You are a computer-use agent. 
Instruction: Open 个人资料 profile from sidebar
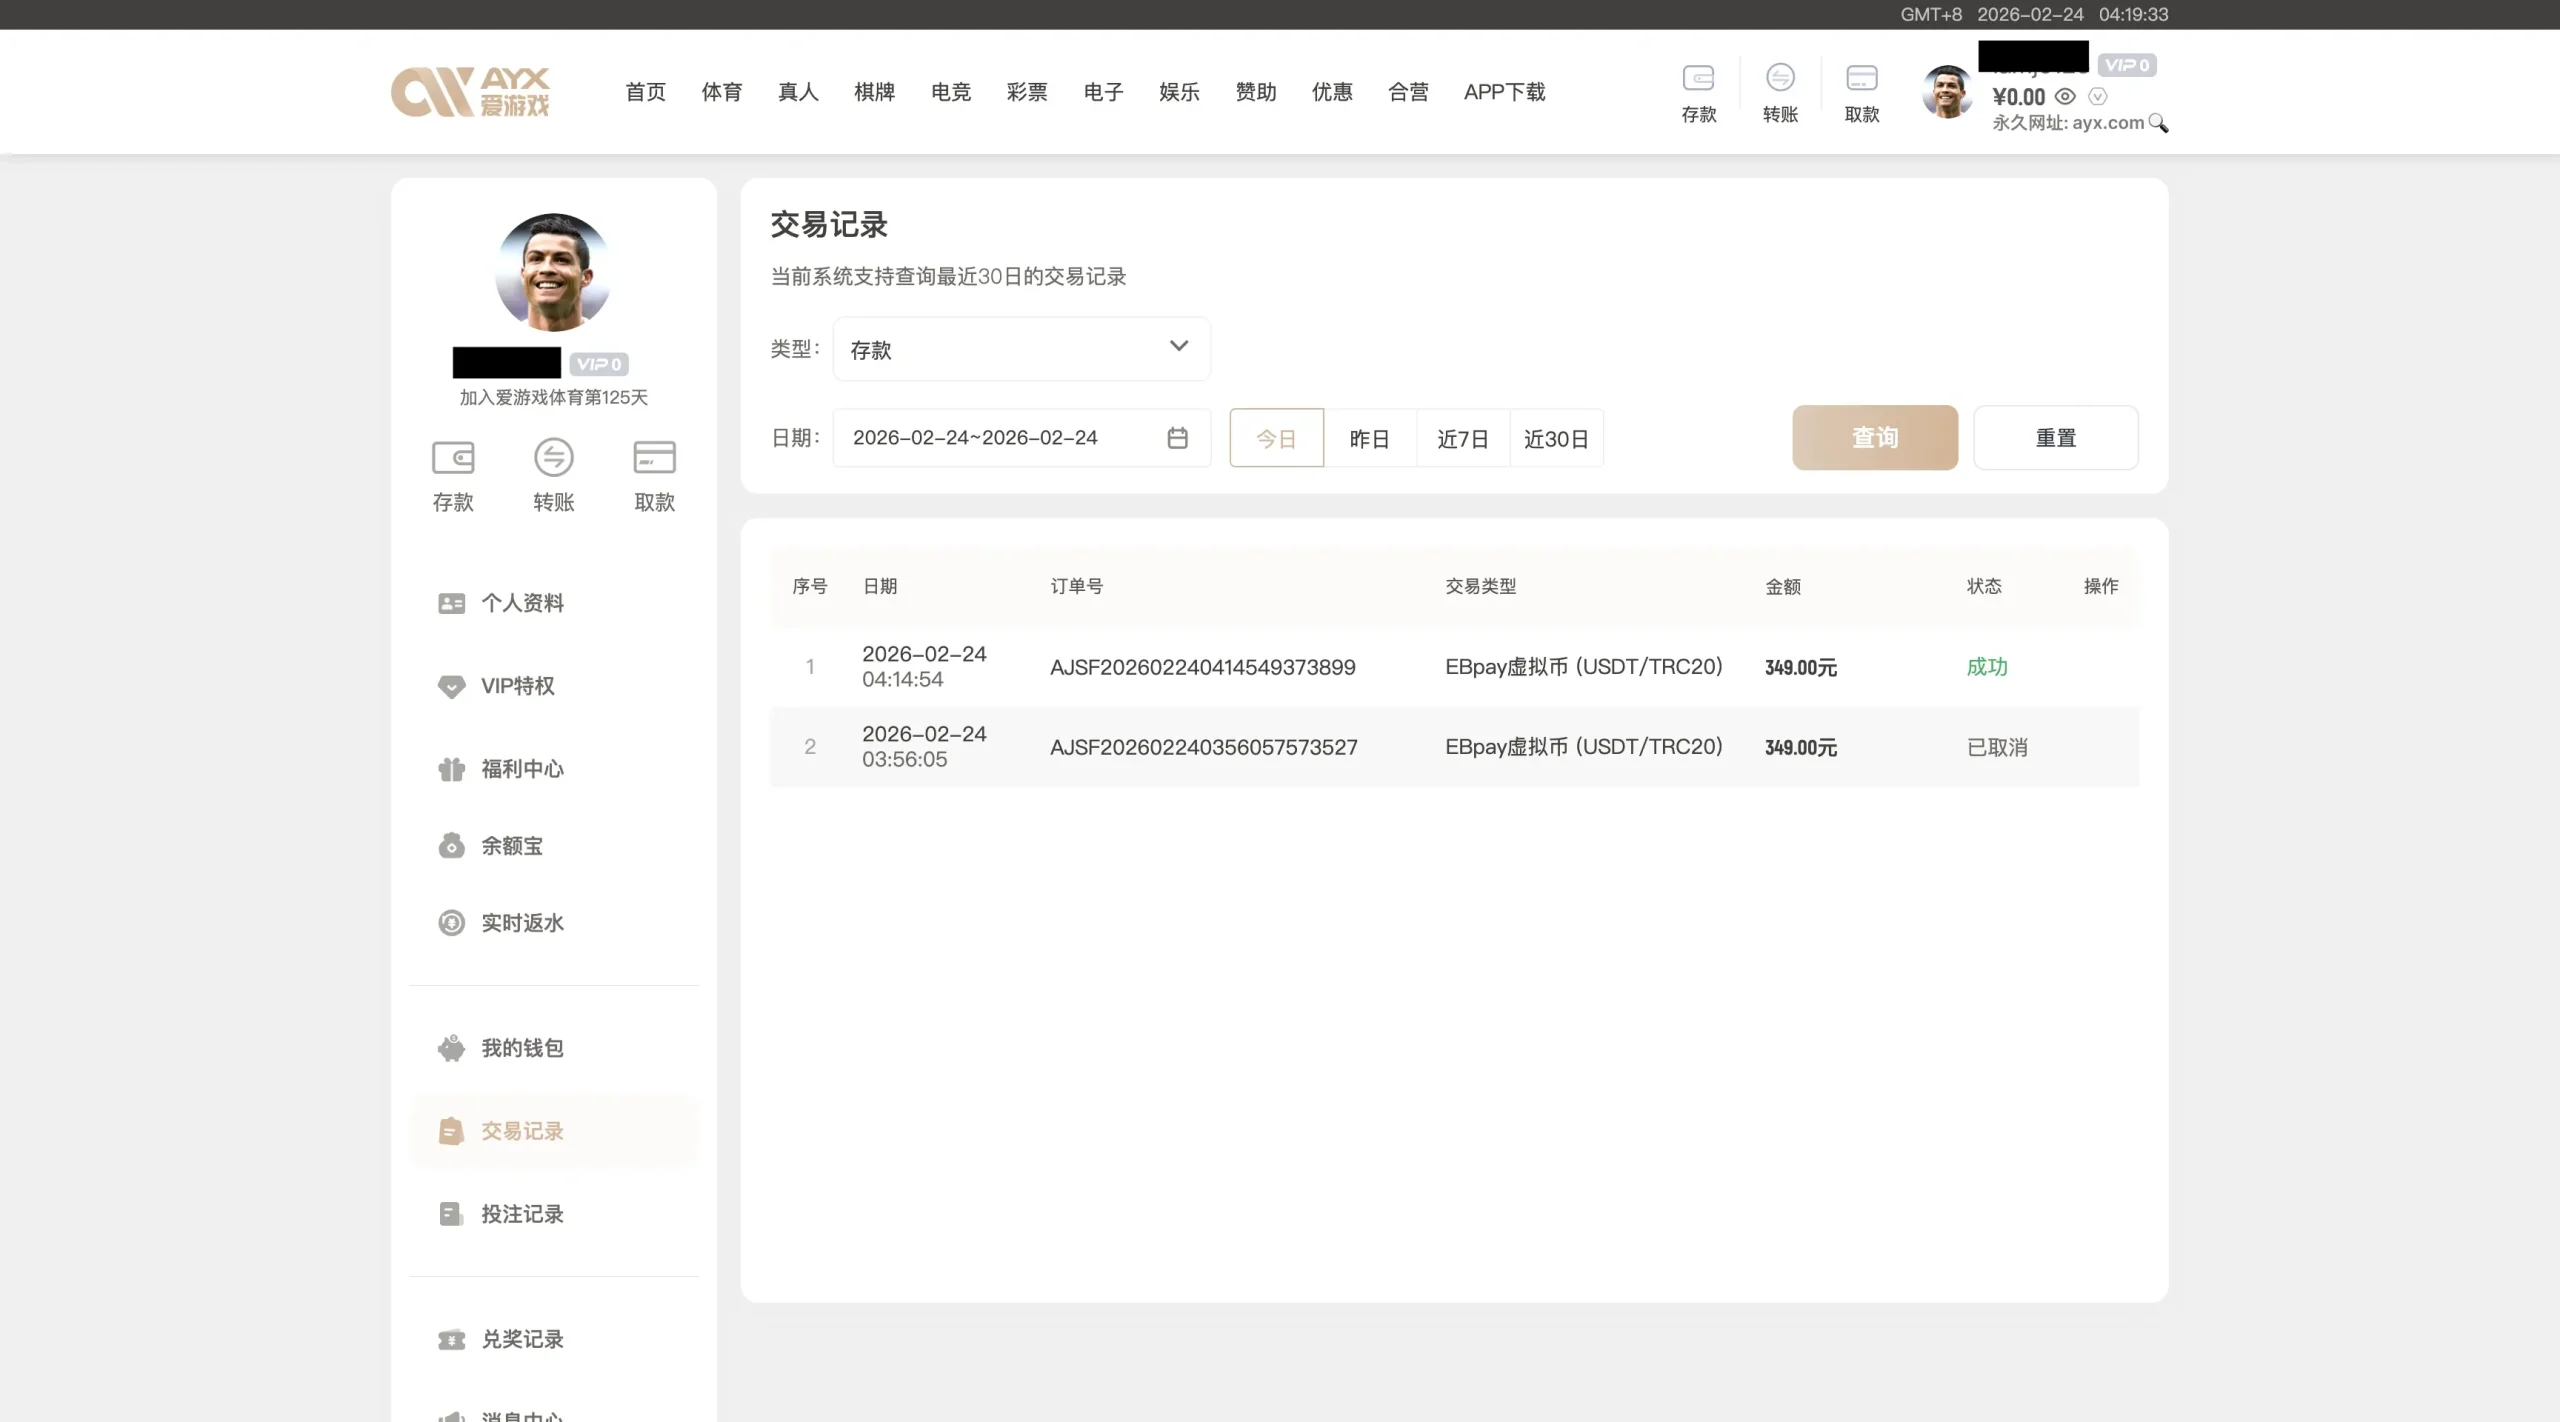521,603
